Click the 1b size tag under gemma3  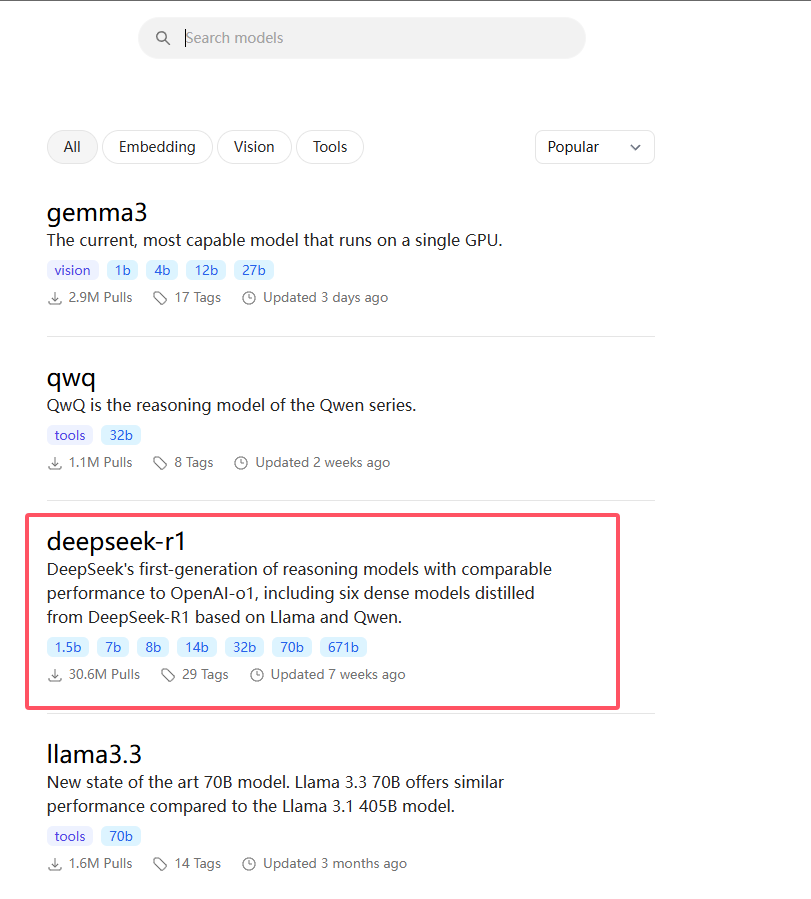tap(123, 270)
